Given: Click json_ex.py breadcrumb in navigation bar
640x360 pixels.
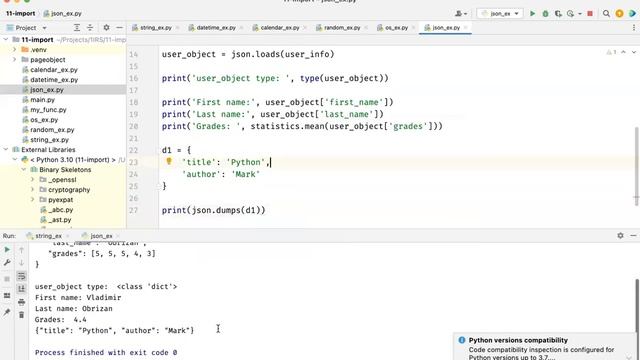Looking at the screenshot, I should 62,13.
